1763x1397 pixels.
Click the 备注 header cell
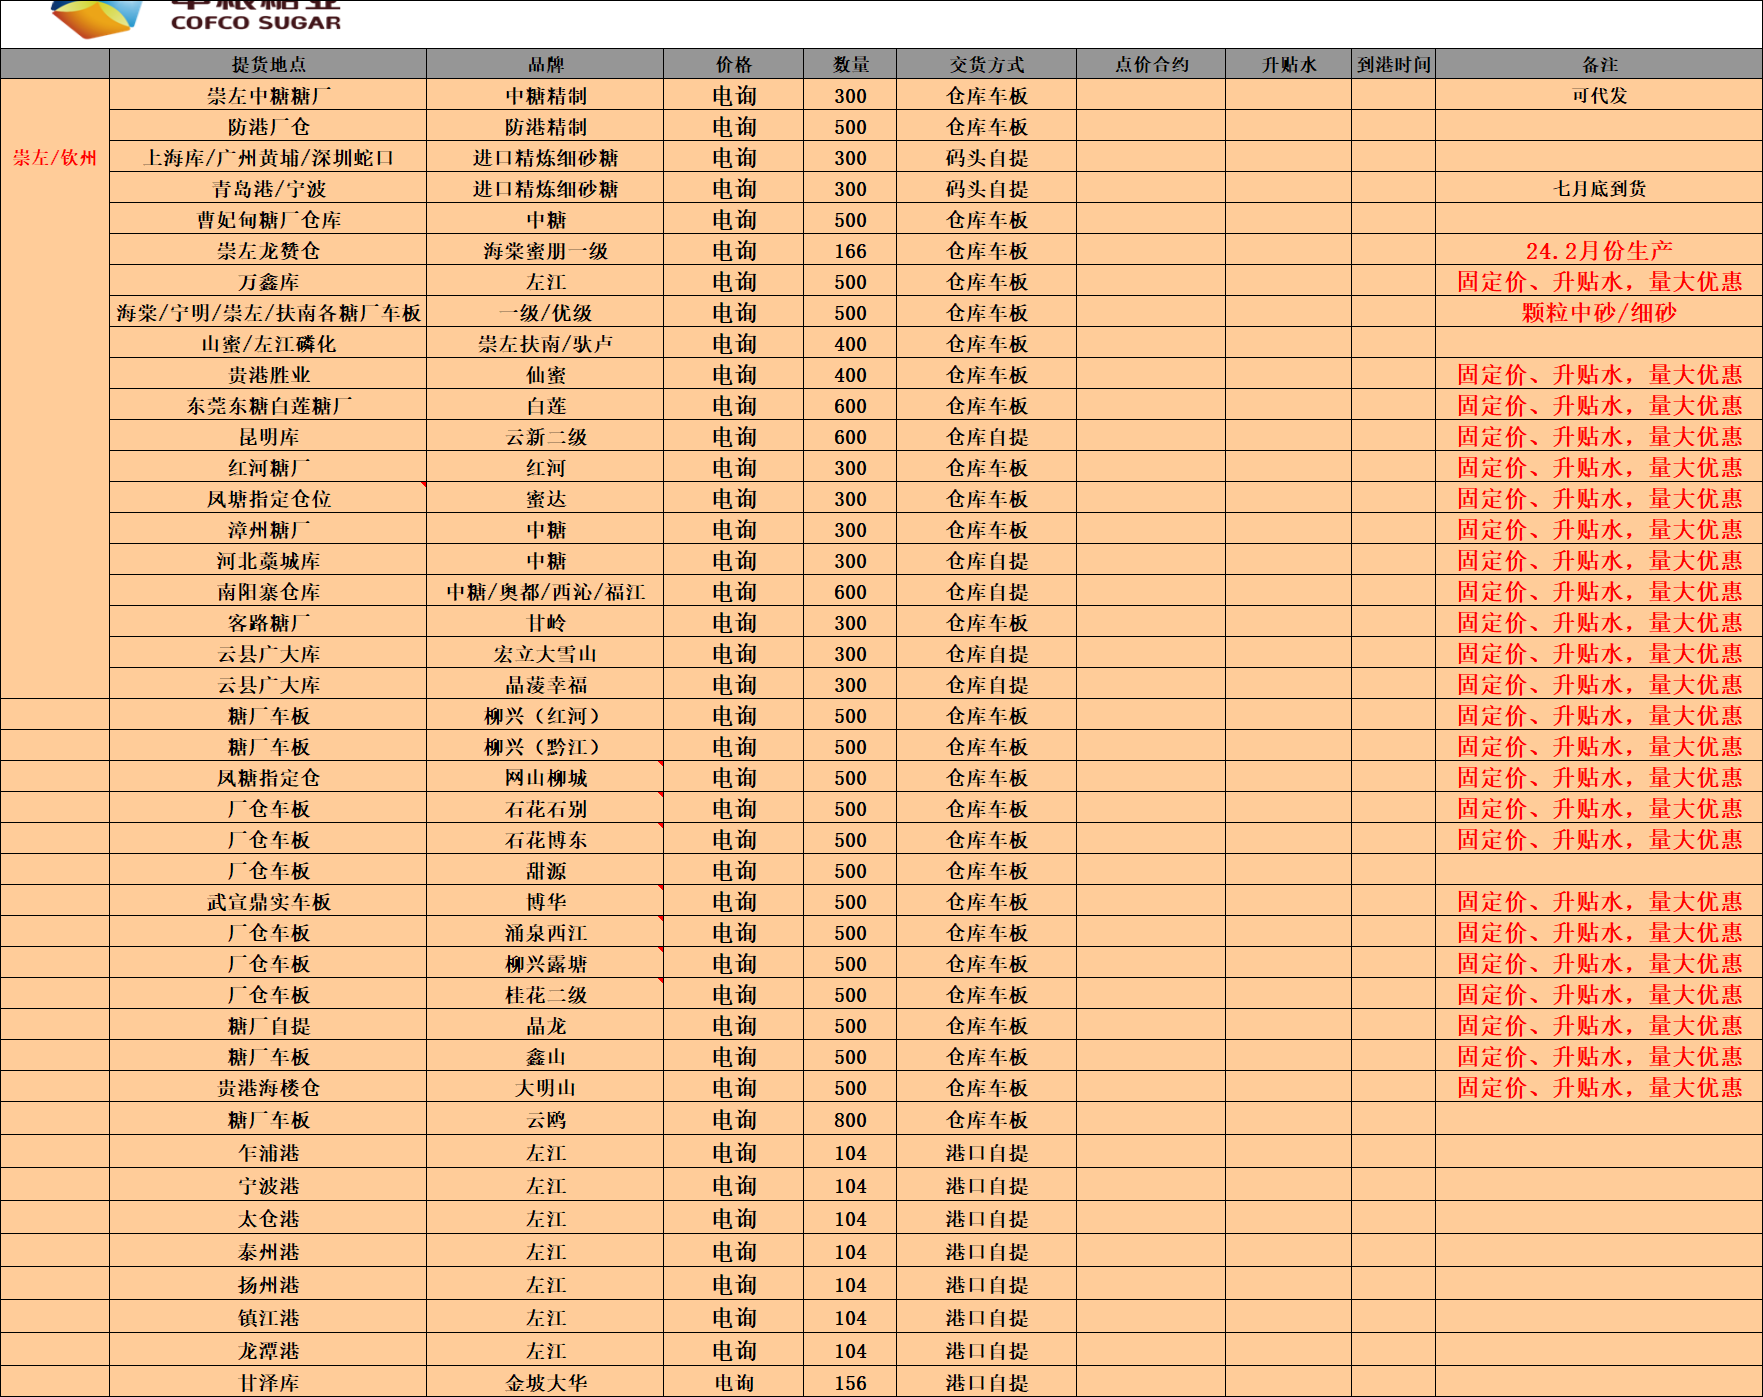click(x=1598, y=64)
